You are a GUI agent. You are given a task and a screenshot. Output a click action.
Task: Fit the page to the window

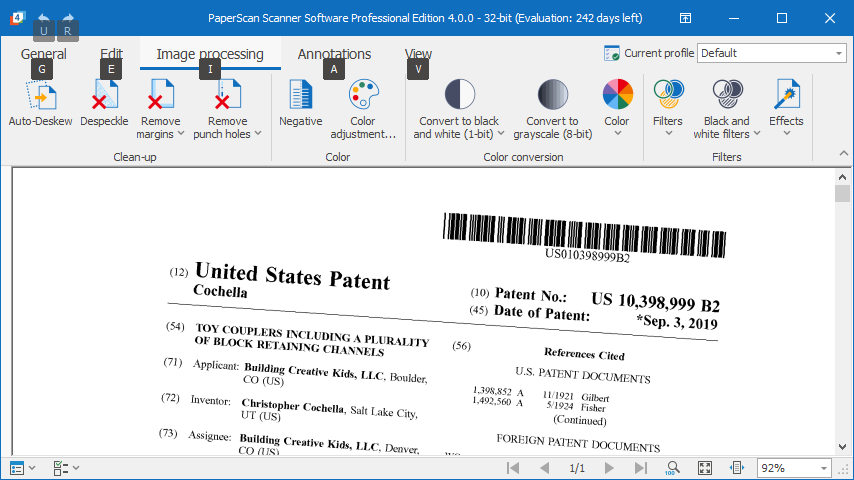705,468
